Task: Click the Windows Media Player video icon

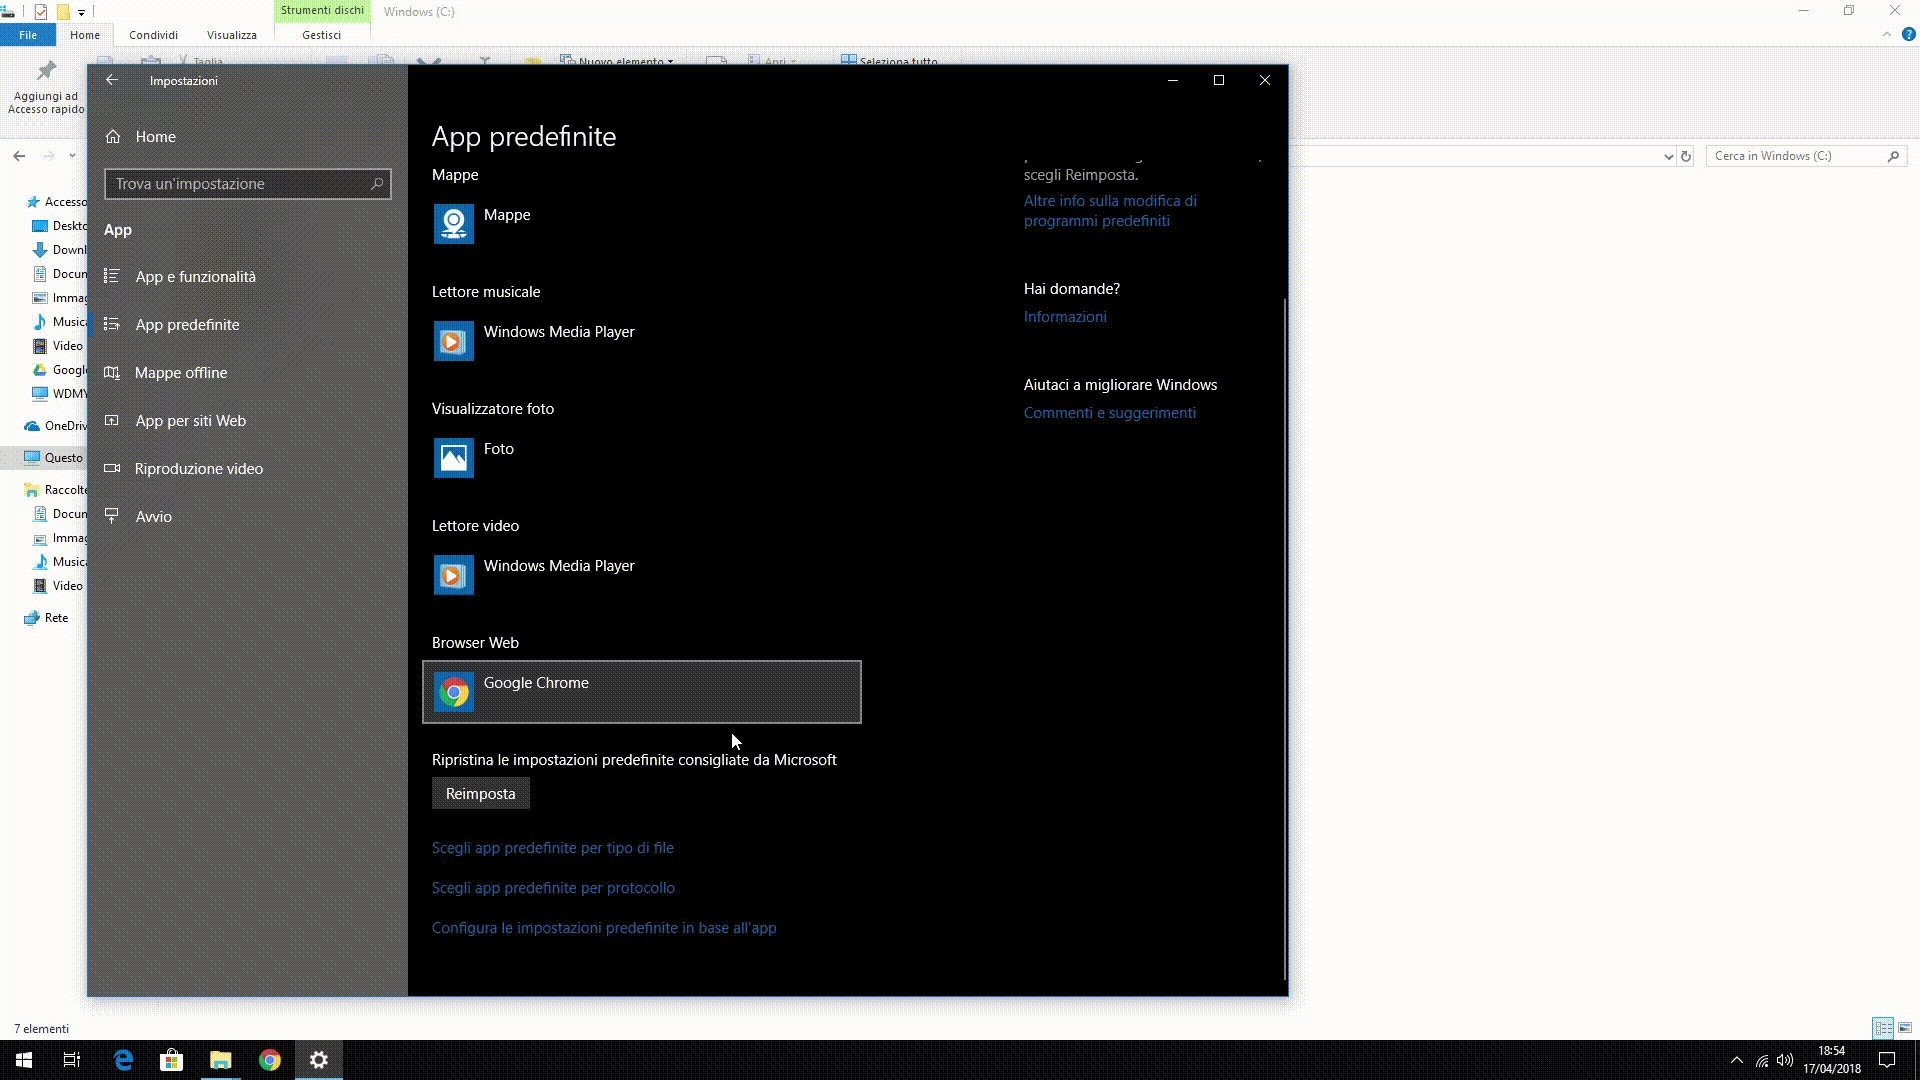Action: (452, 576)
